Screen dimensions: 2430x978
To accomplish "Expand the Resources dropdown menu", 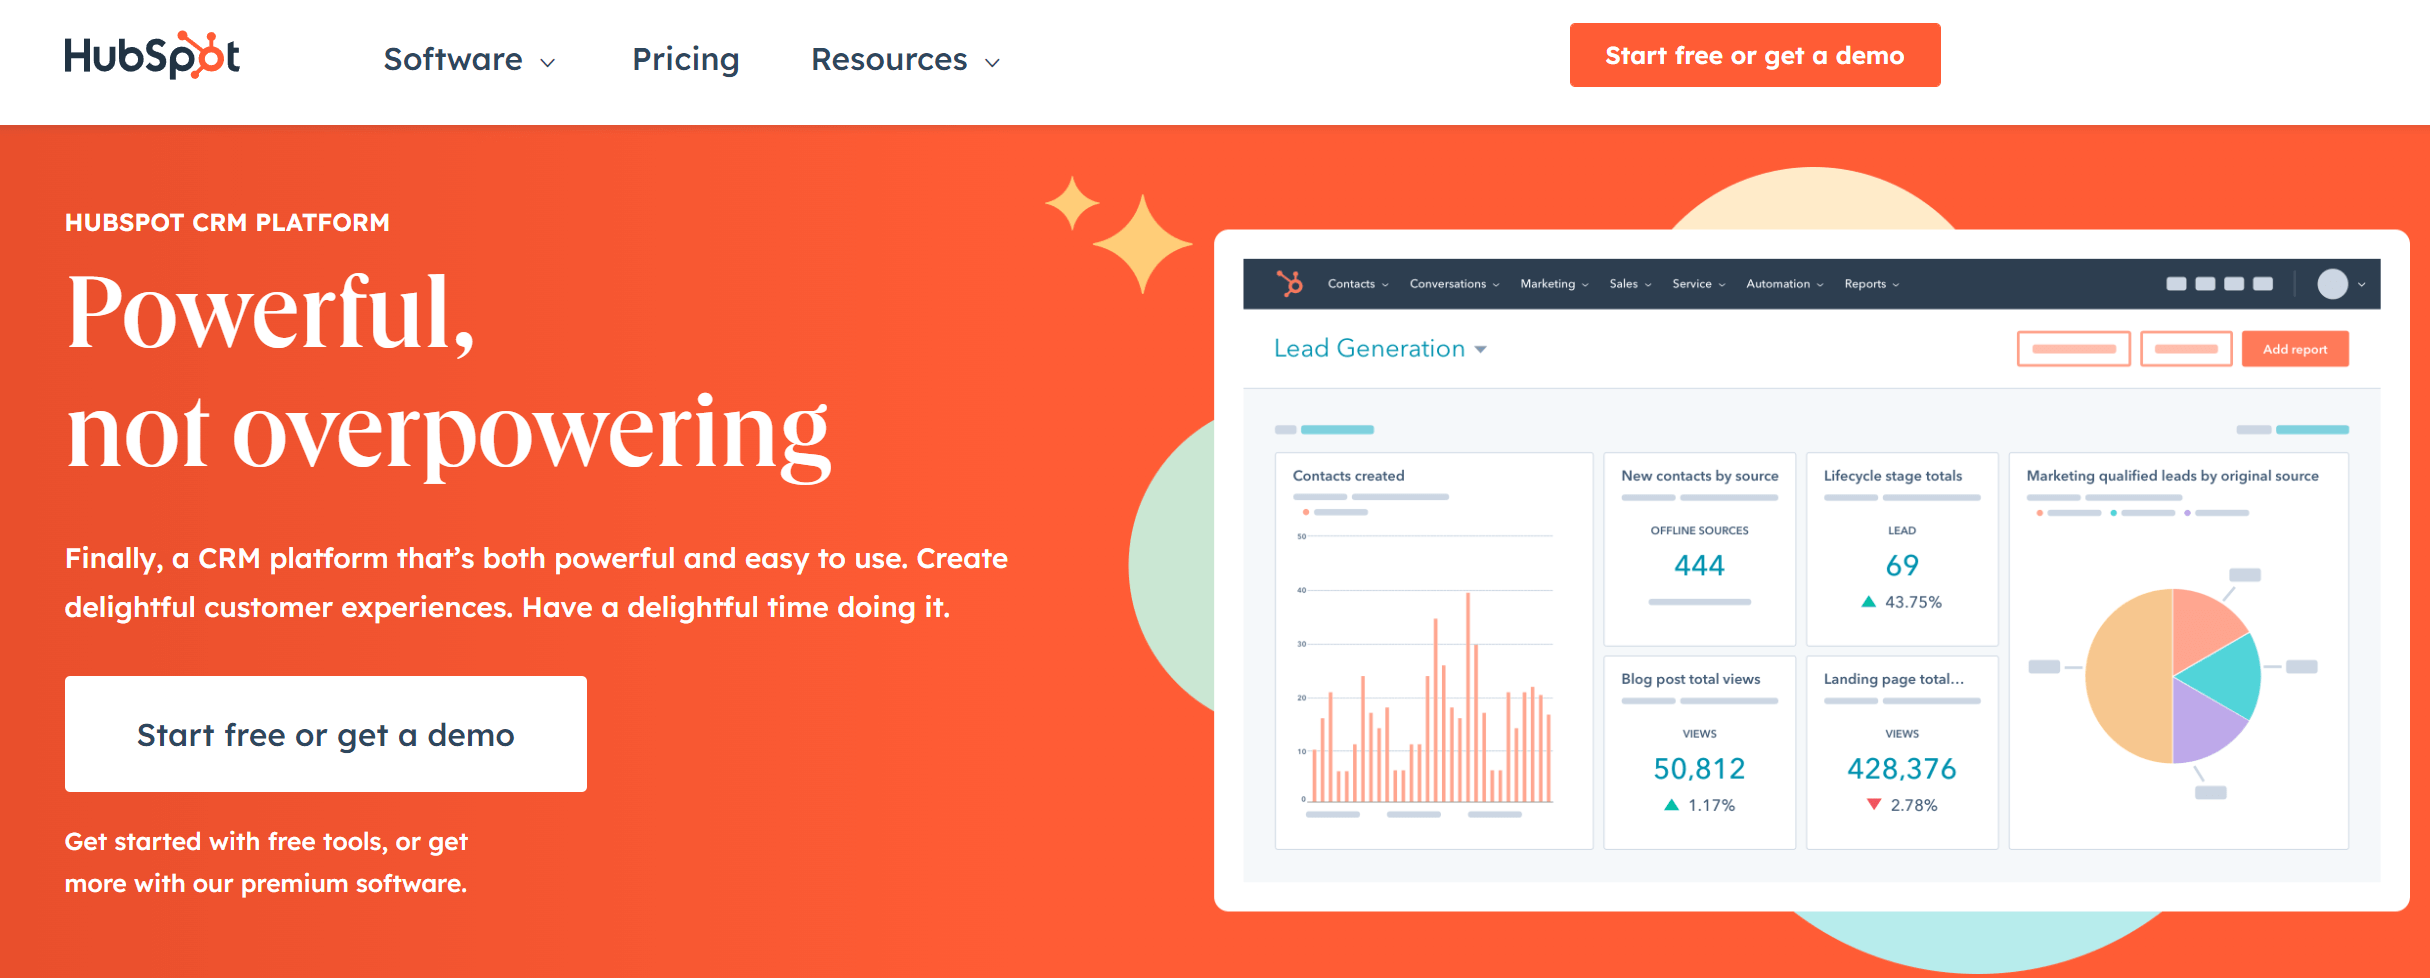I will click(906, 60).
